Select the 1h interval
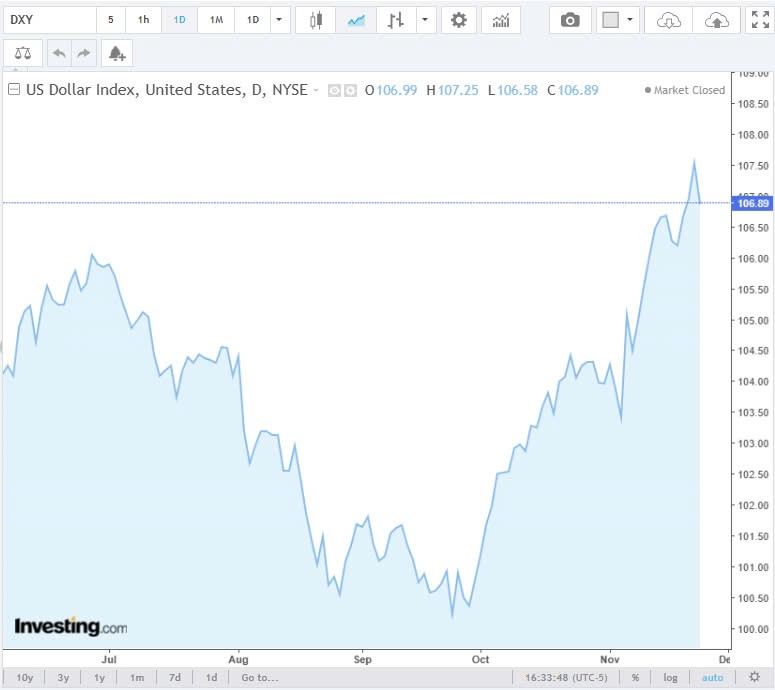 pyautogui.click(x=144, y=20)
